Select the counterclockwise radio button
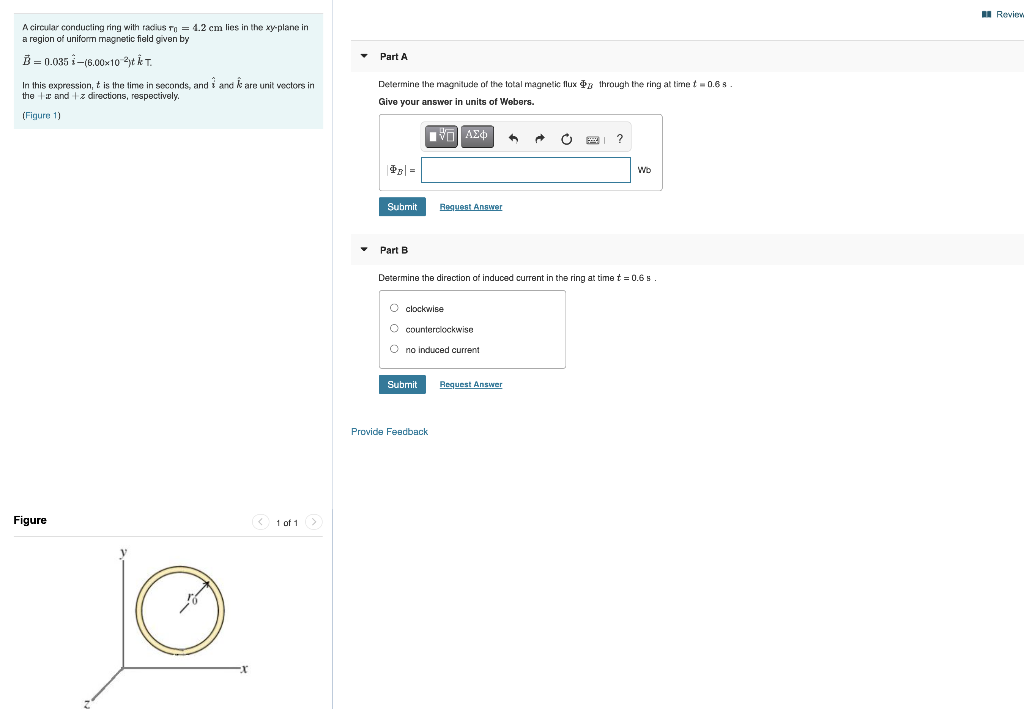Viewport: 1024px width, 709px height. tap(395, 329)
